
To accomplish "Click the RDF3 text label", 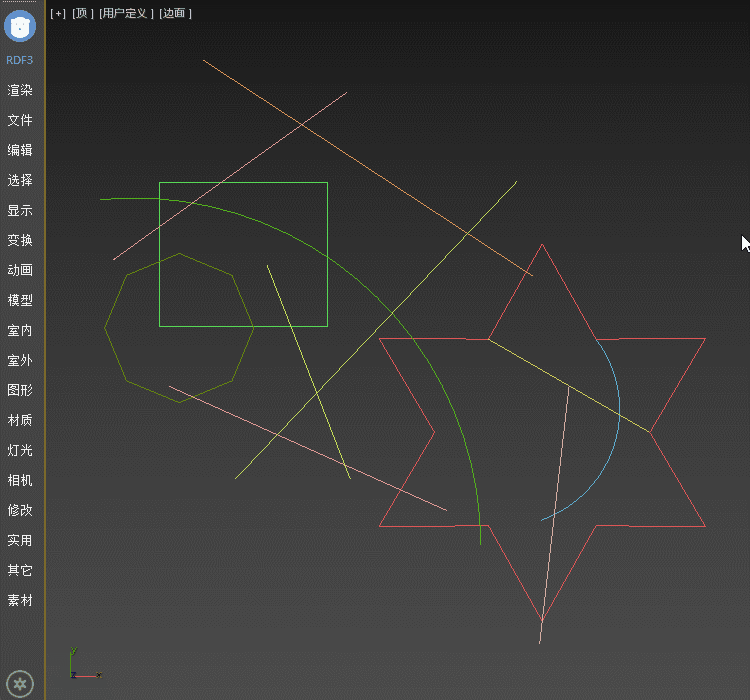I will [x=20, y=60].
